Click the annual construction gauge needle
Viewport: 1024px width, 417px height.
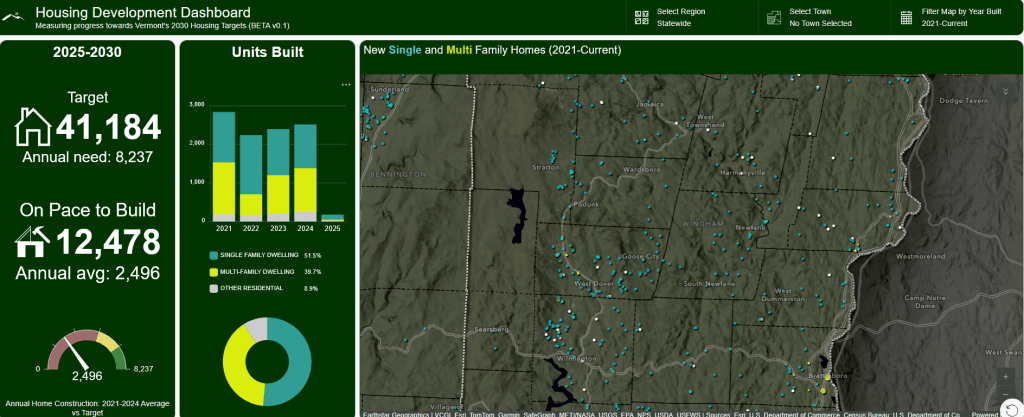tap(75, 352)
